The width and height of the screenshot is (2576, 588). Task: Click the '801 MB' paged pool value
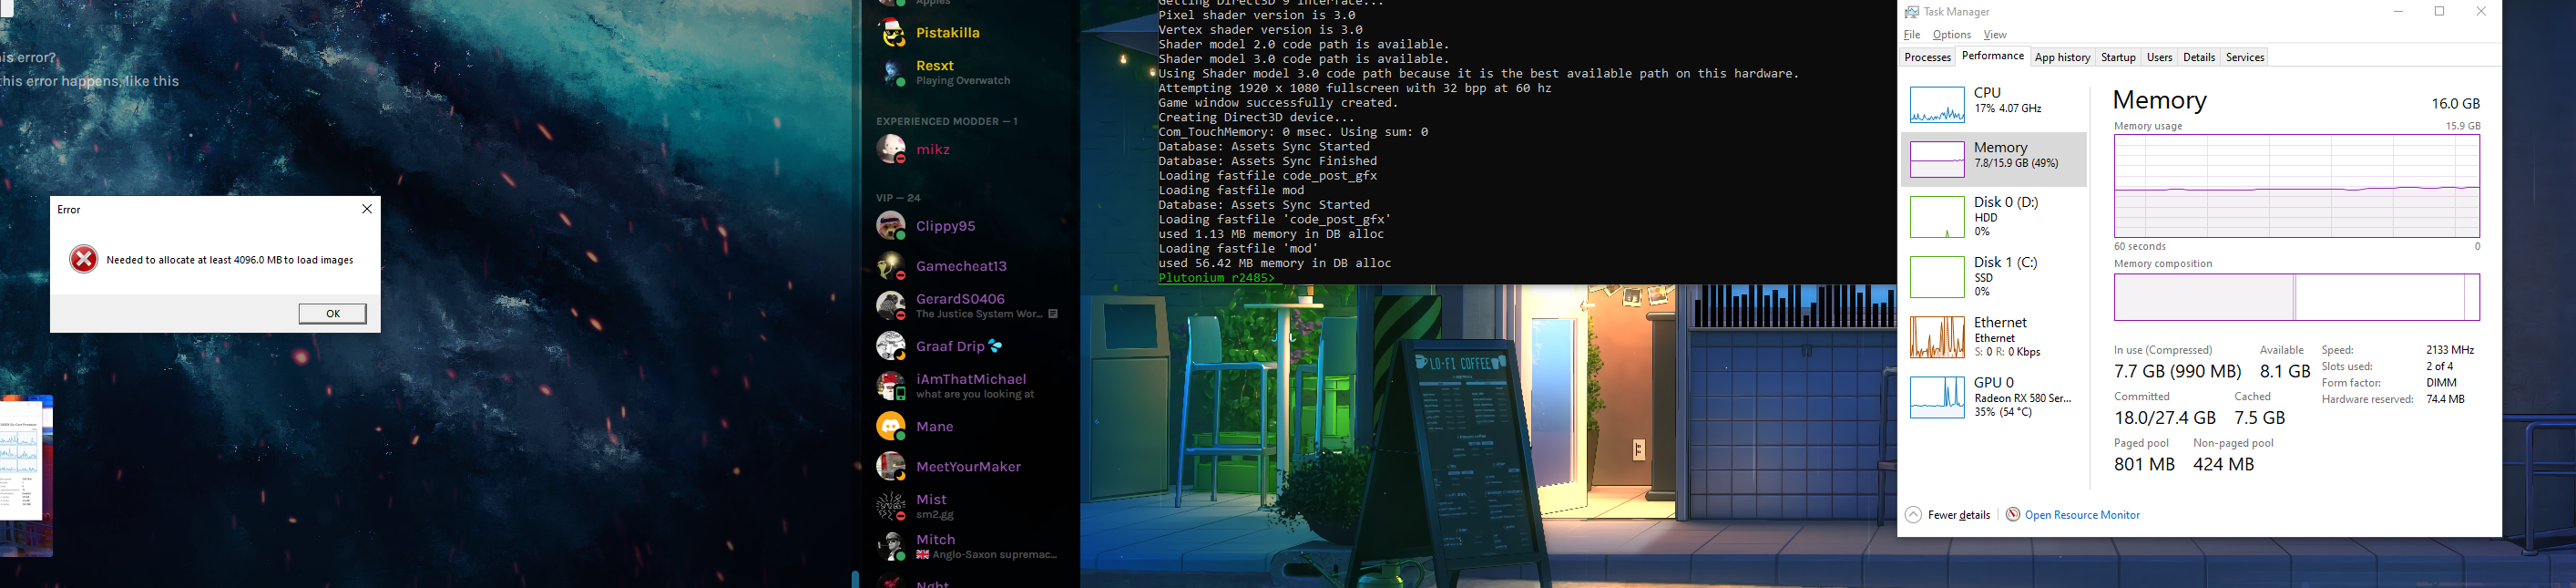[x=2144, y=464]
